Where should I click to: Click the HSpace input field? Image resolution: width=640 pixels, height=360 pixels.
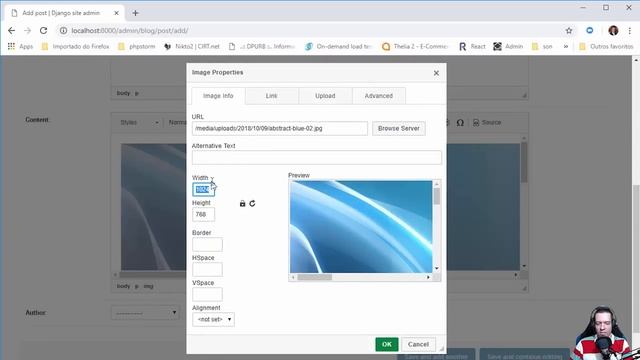pos(207,269)
